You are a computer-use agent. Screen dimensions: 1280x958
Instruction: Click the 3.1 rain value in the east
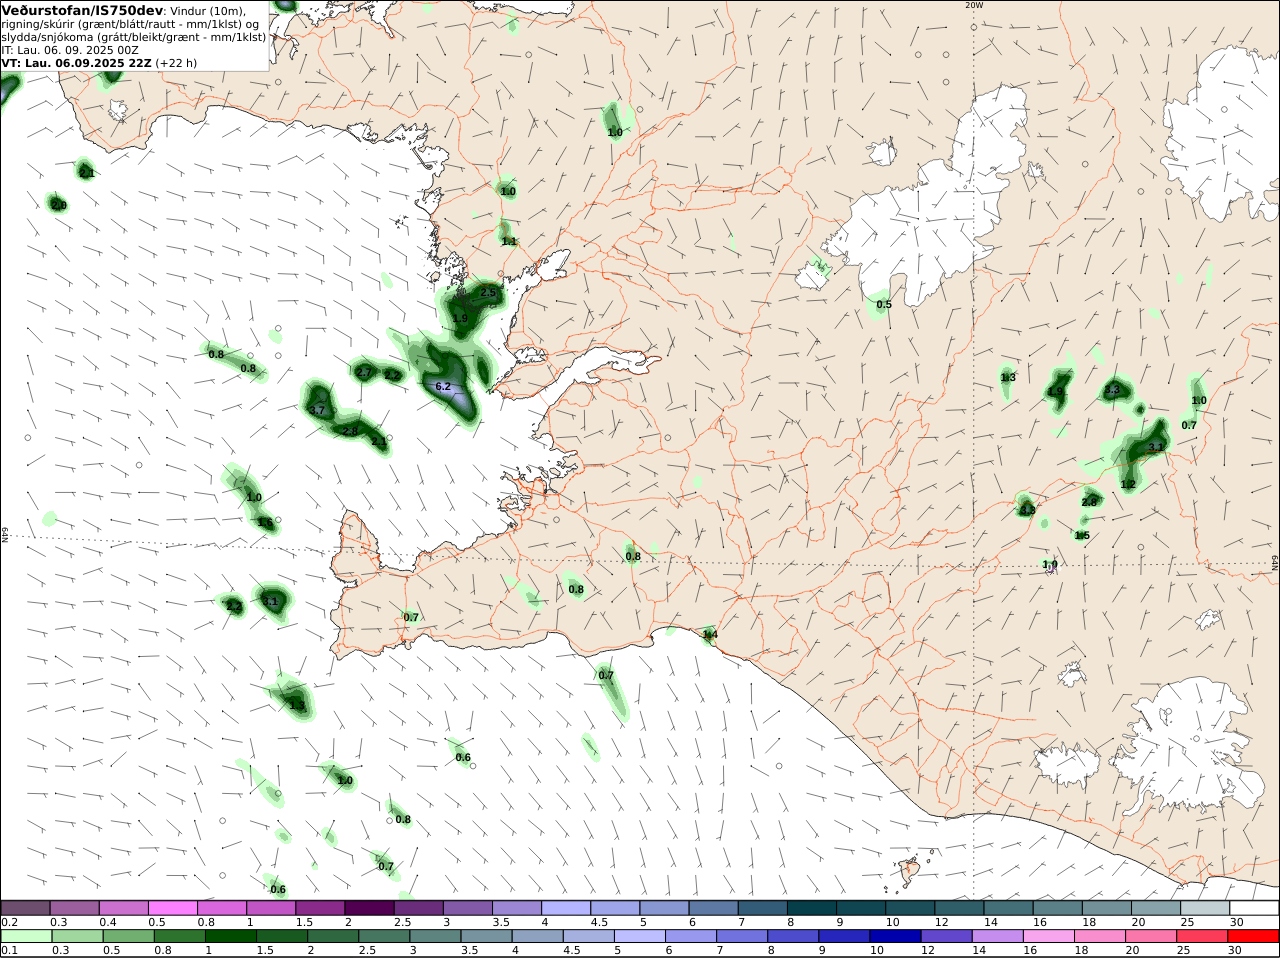(1156, 448)
